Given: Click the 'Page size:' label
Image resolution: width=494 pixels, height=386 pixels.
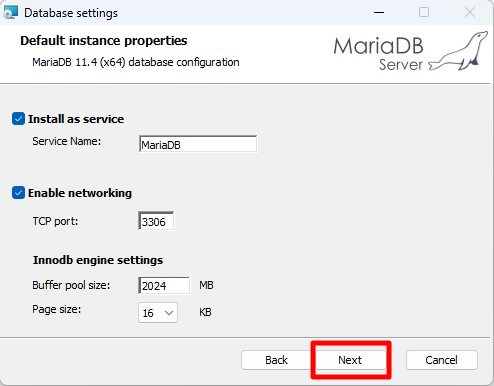Looking at the screenshot, I should (57, 309).
